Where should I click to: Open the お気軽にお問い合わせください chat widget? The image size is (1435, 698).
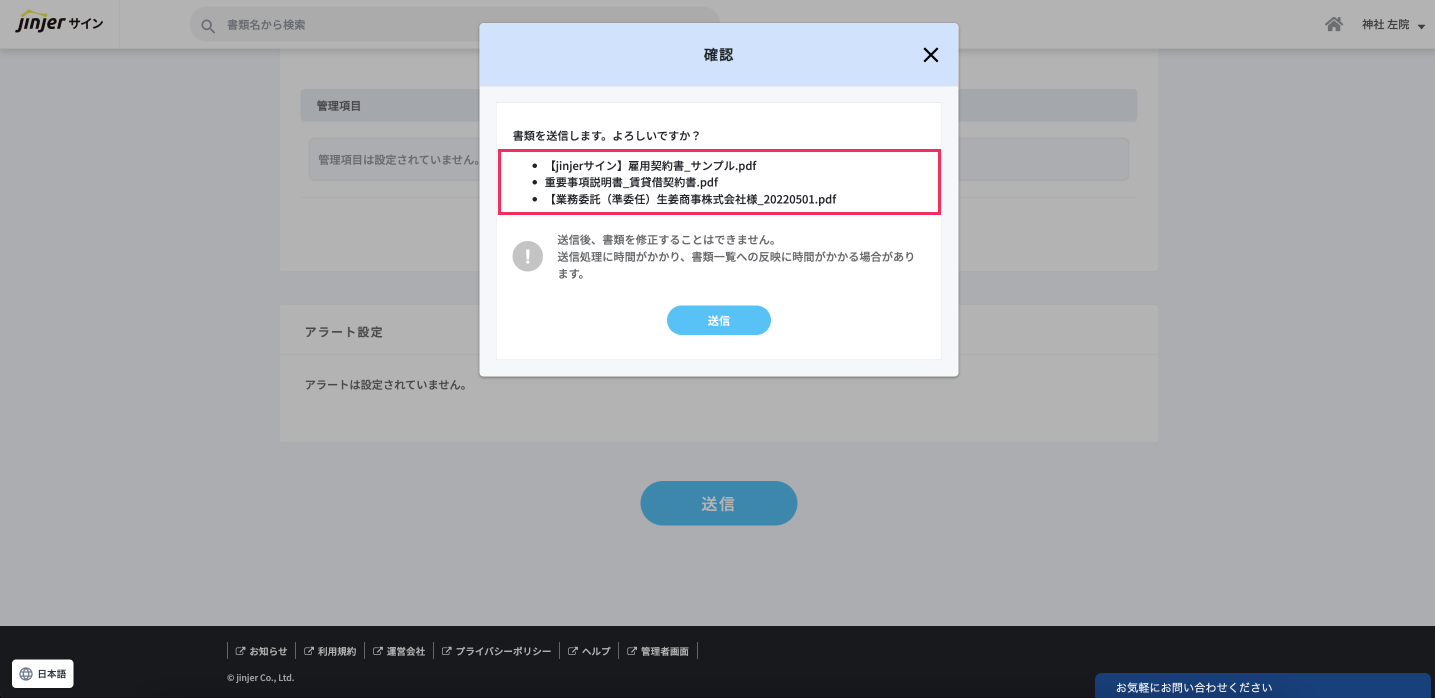(x=1264, y=686)
